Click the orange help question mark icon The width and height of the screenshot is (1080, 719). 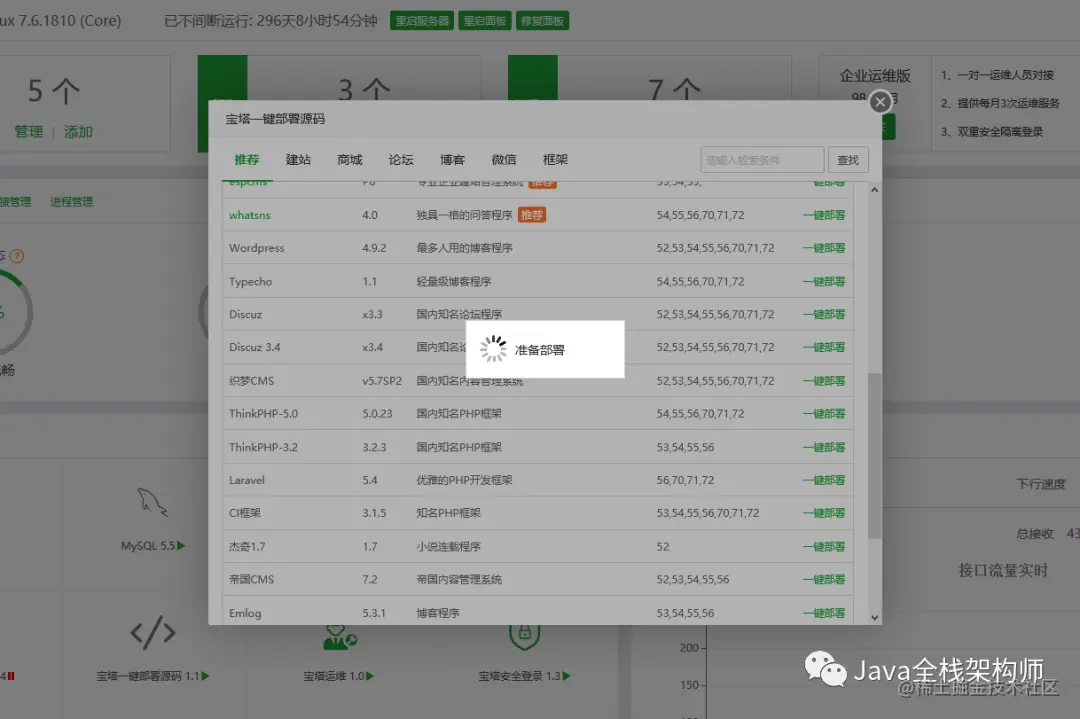(x=17, y=256)
